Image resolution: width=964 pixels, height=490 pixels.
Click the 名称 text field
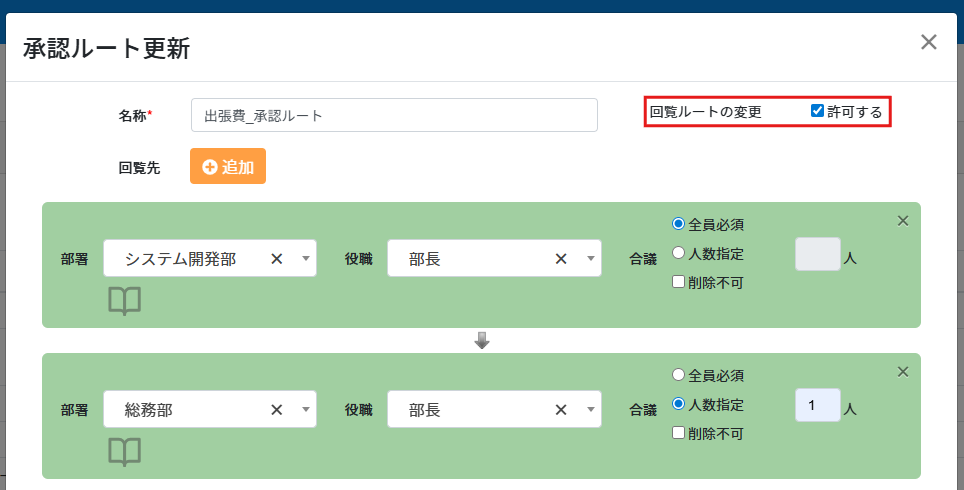pos(394,115)
